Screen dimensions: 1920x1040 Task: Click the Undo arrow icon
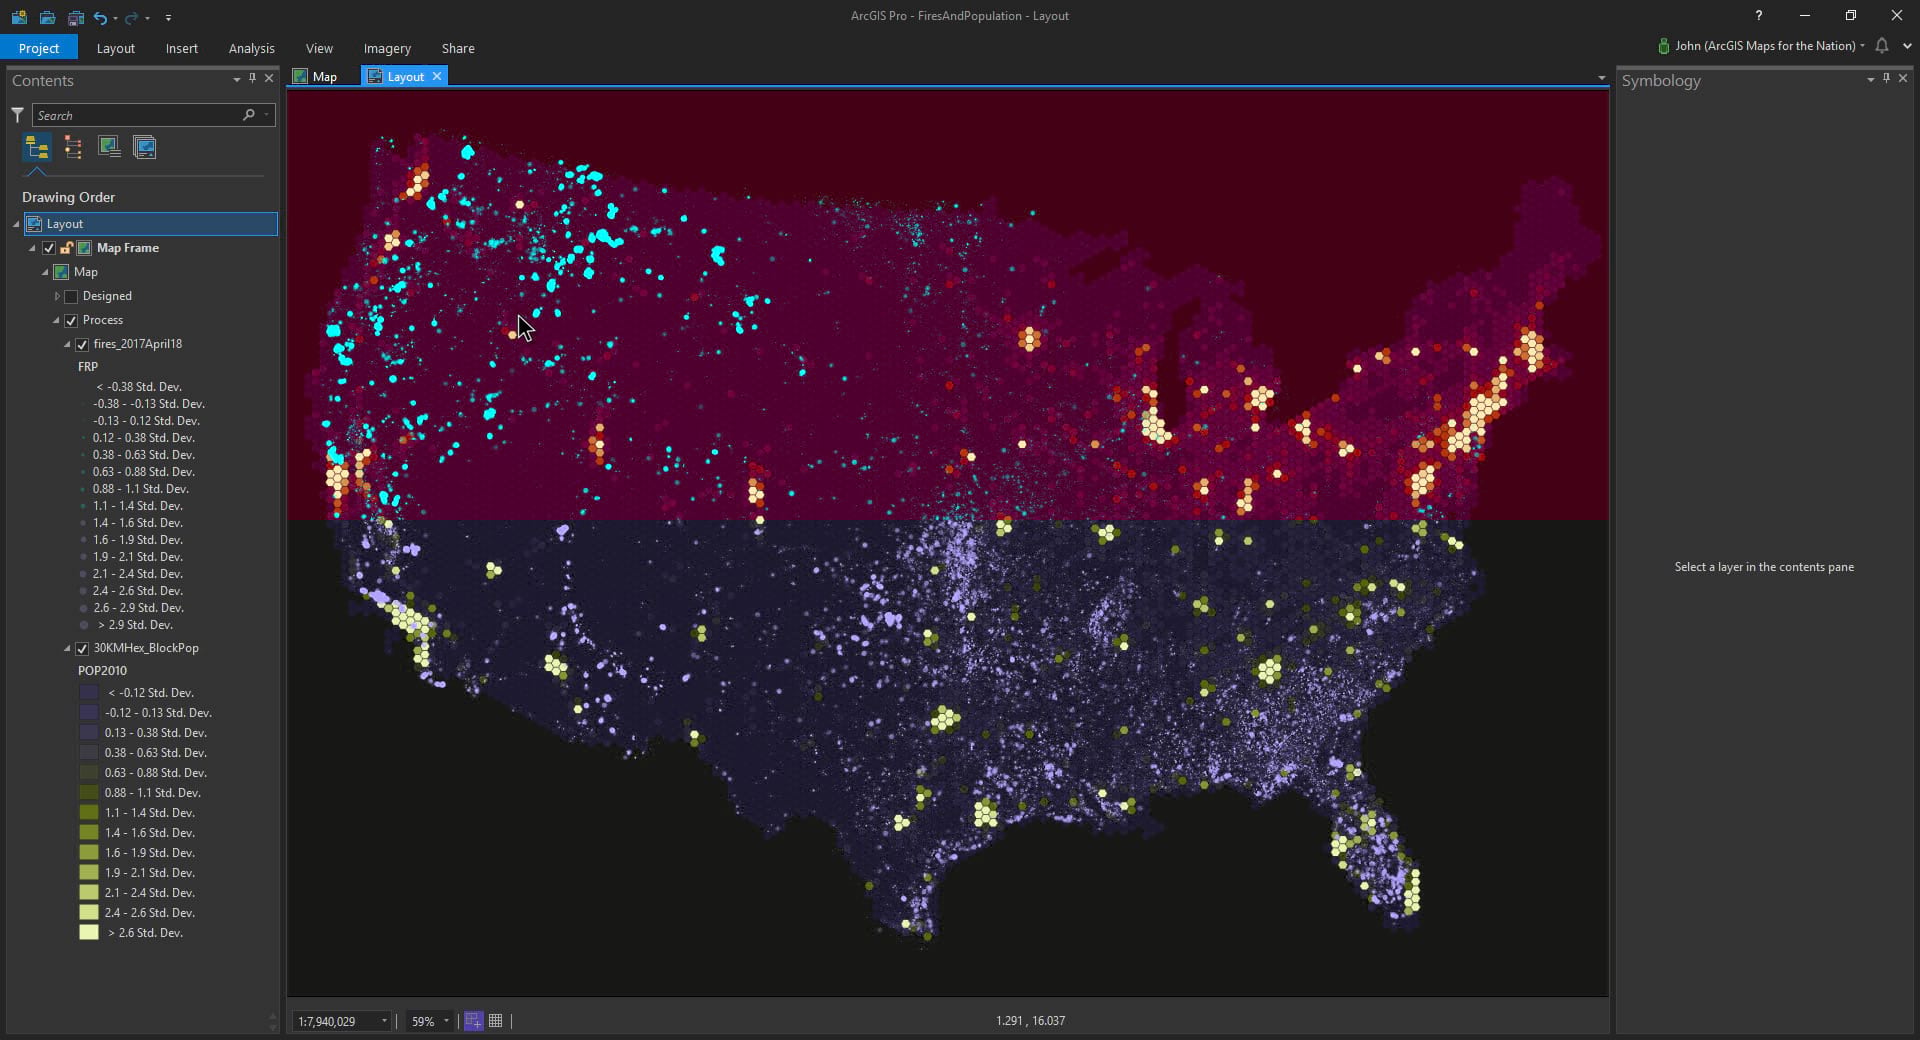tap(100, 17)
